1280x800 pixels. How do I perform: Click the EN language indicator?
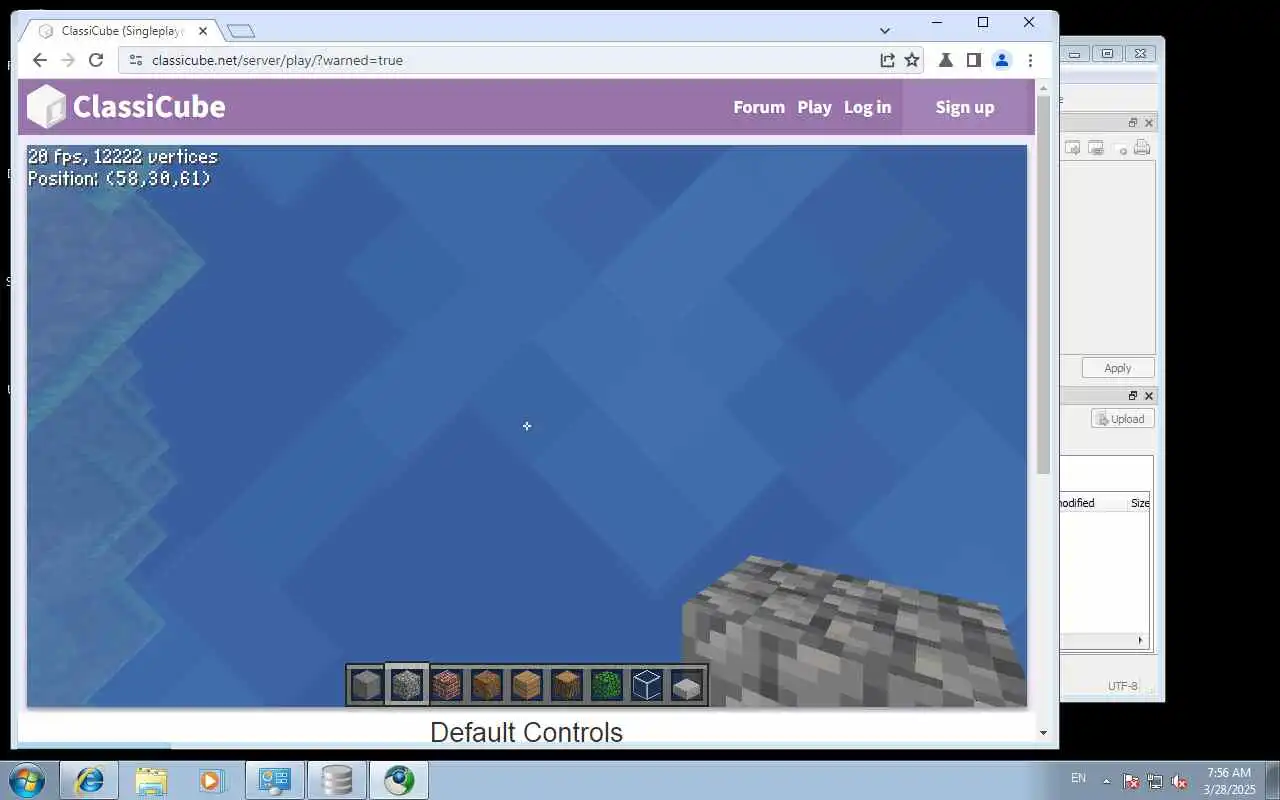[1078, 778]
